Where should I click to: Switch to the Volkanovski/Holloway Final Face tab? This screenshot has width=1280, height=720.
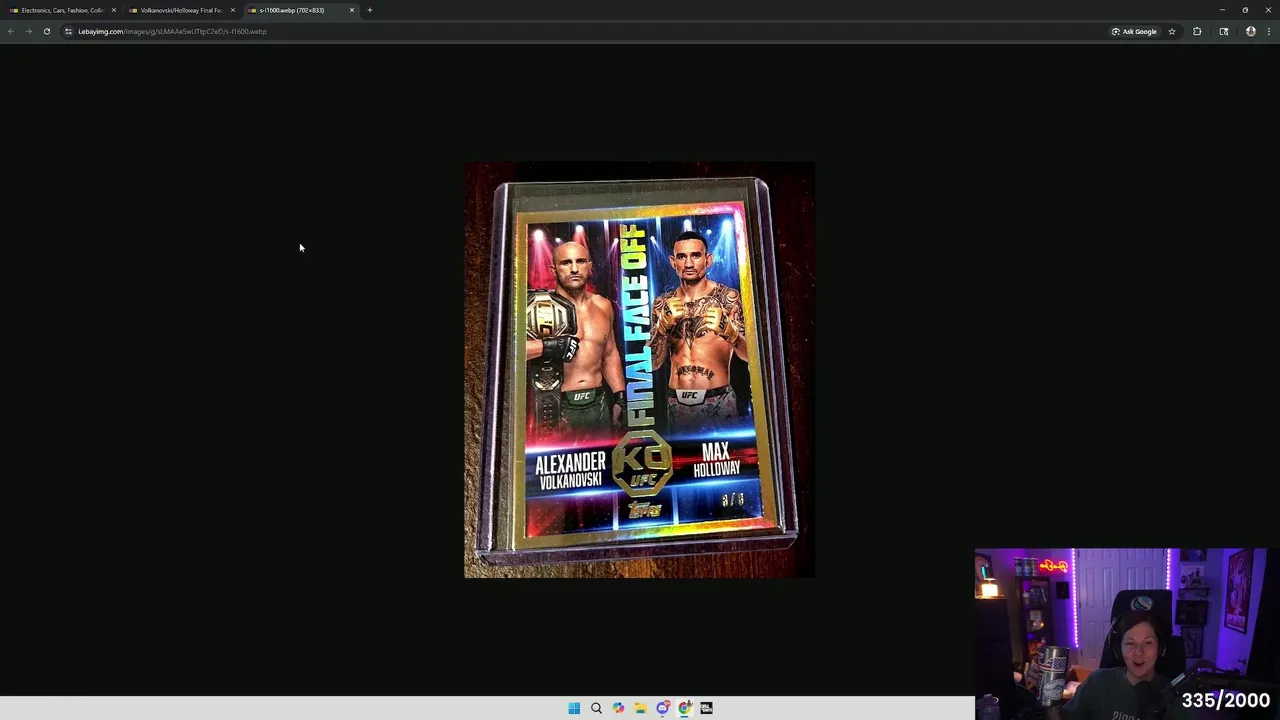[181, 10]
